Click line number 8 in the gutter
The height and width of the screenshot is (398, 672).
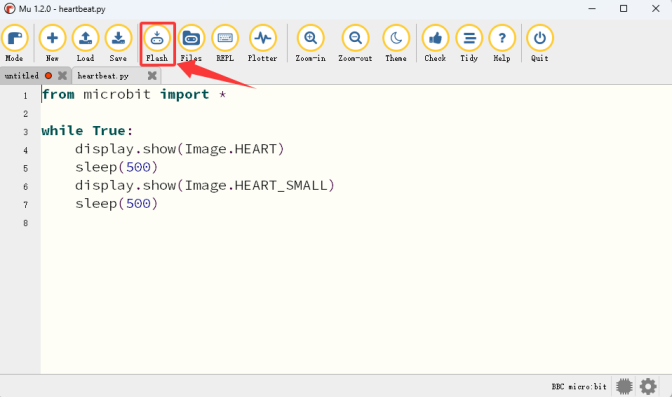coord(26,223)
